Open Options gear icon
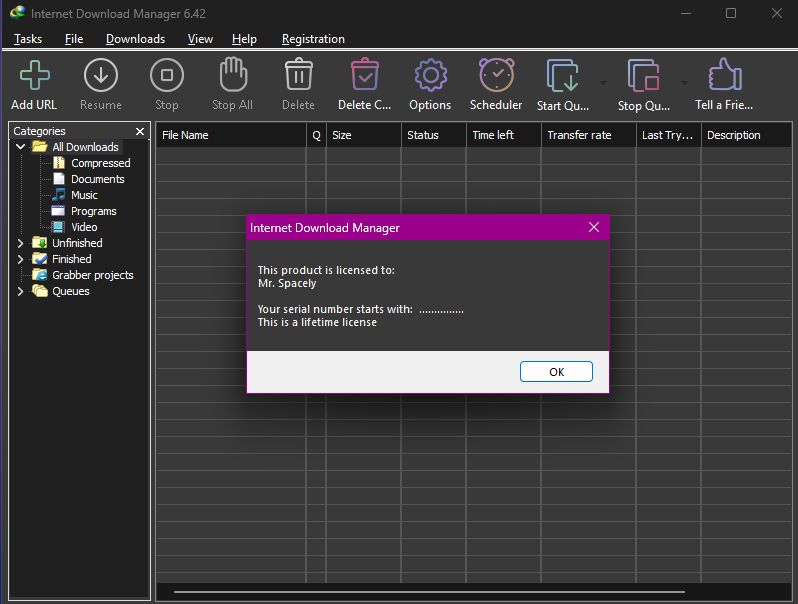Screen dimensions: 798x604 (x=431, y=75)
